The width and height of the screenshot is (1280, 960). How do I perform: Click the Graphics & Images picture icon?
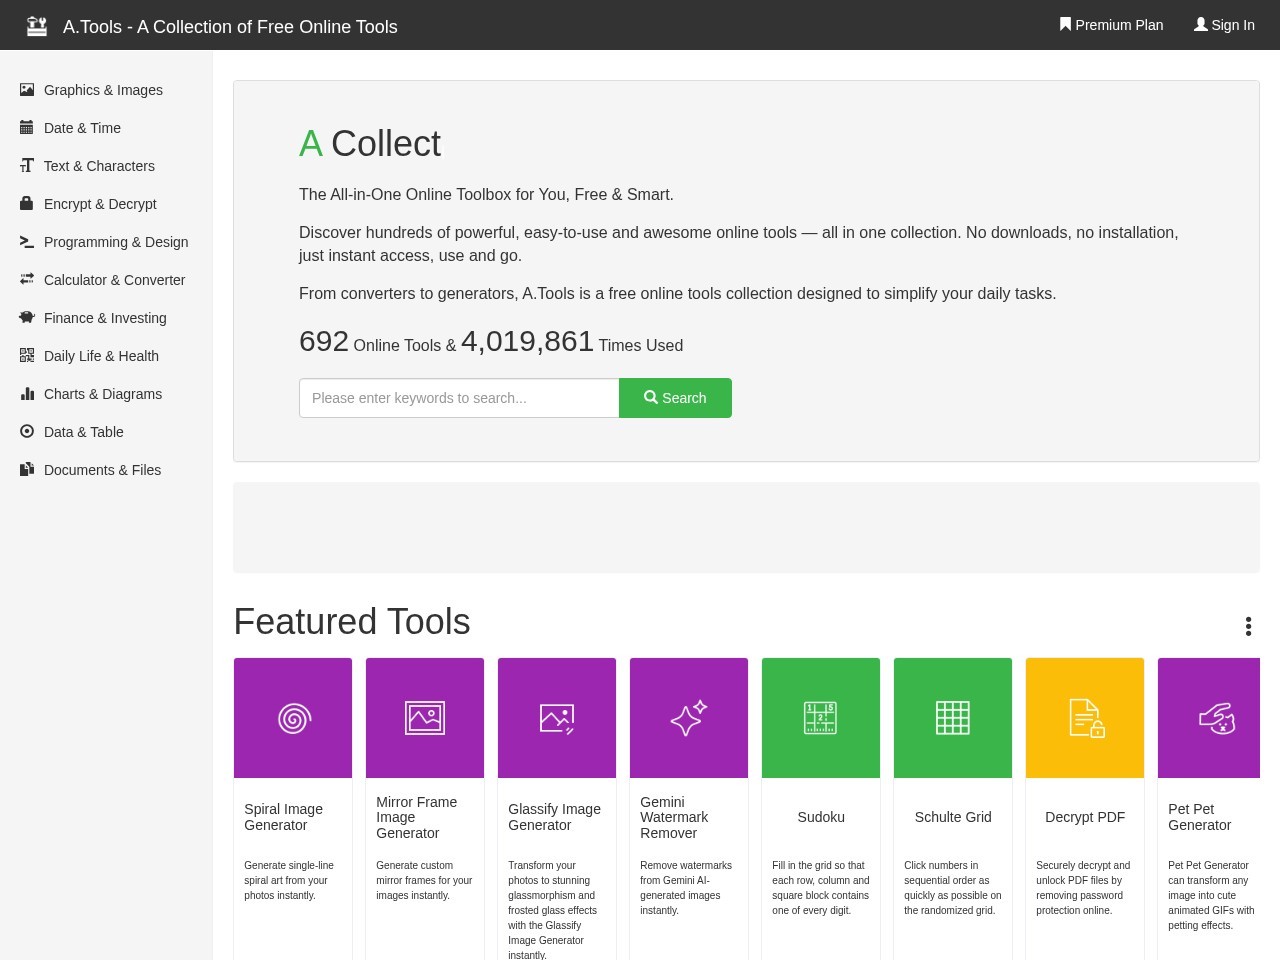27,90
